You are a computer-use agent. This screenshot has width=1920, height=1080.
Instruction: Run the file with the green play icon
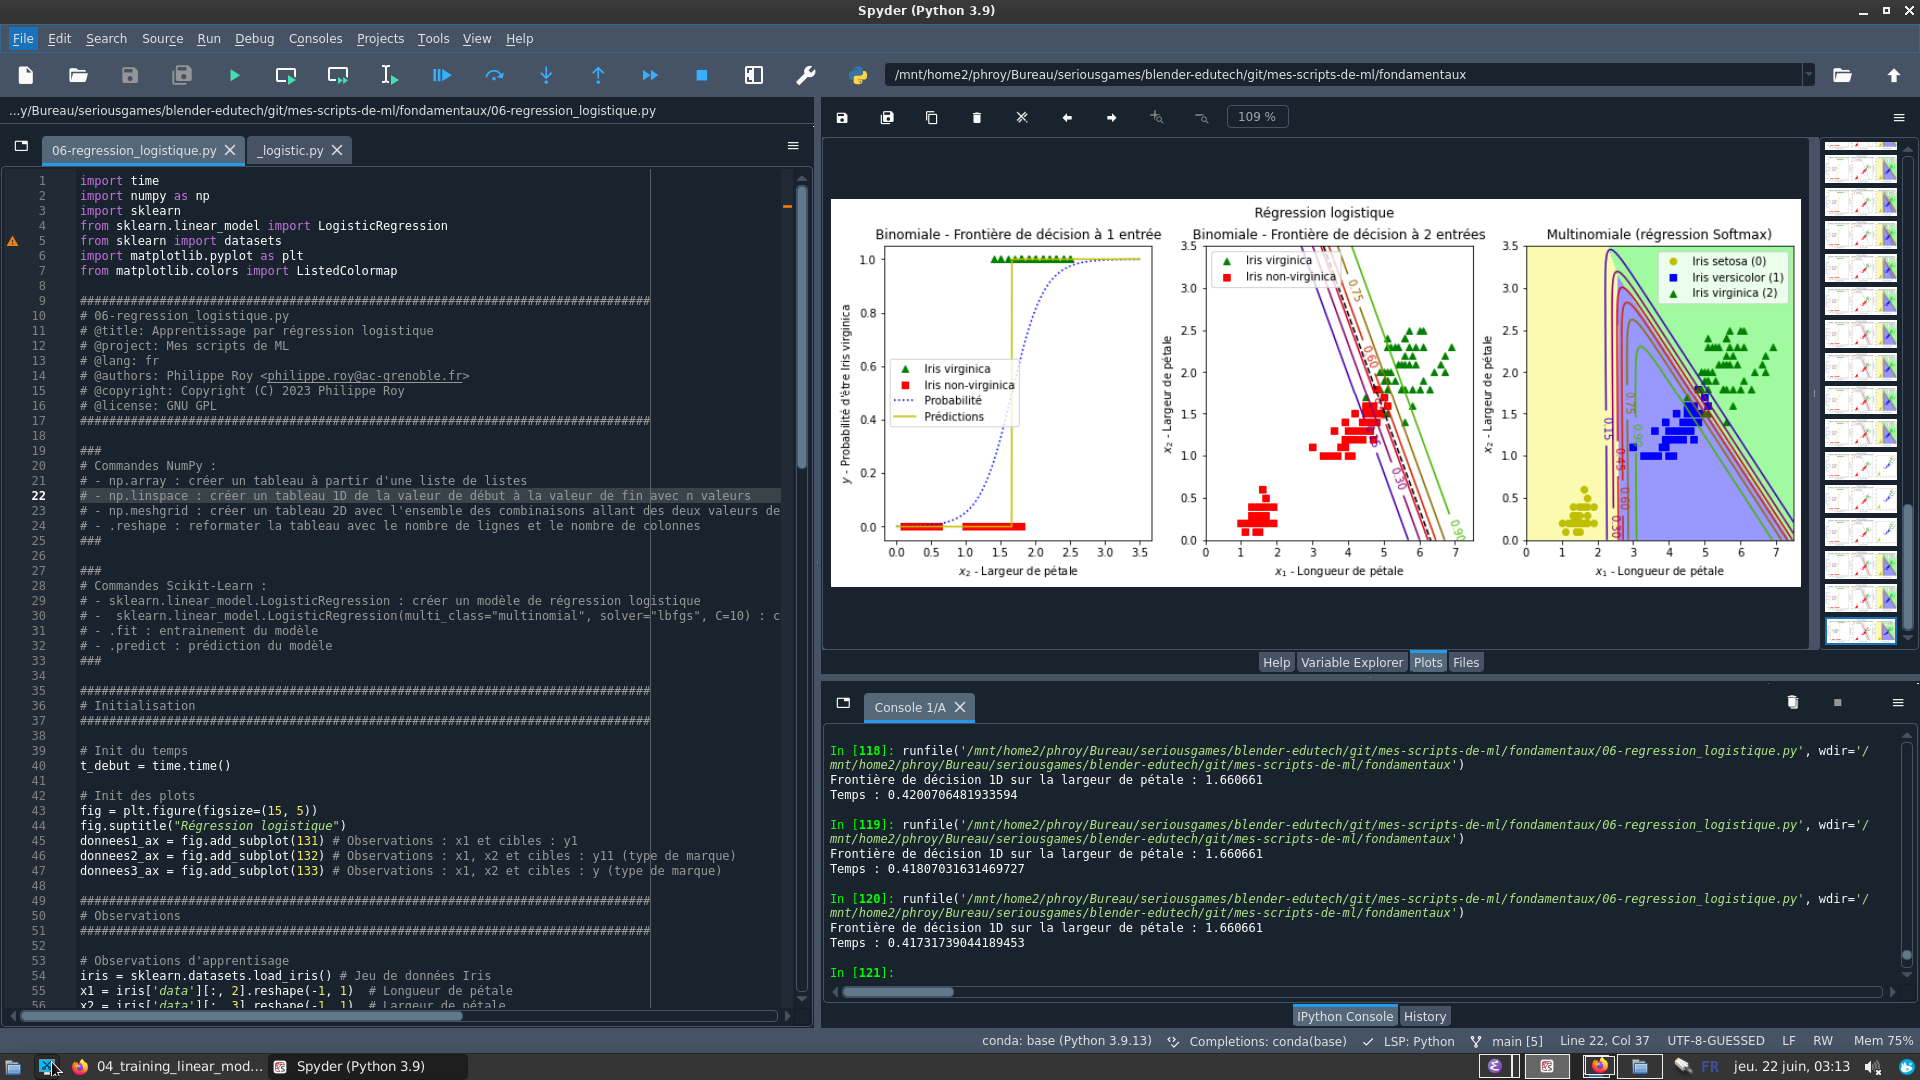pos(234,75)
